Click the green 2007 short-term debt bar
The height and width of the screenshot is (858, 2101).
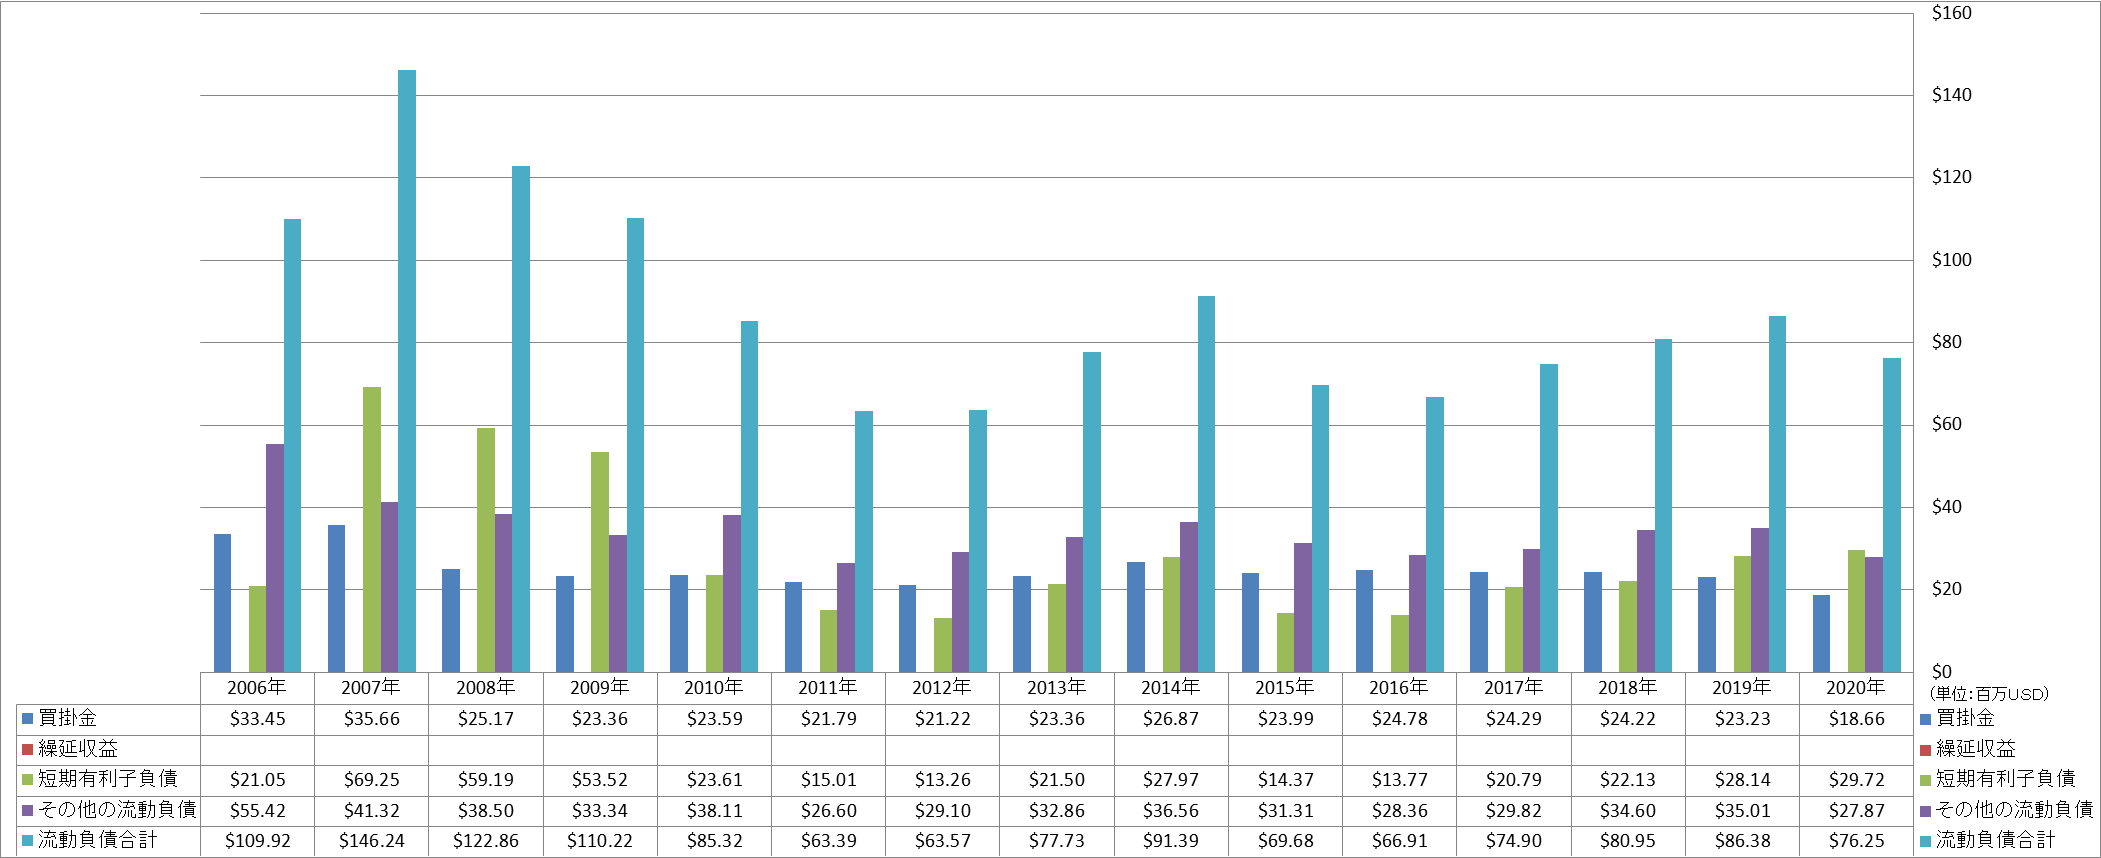click(x=372, y=529)
